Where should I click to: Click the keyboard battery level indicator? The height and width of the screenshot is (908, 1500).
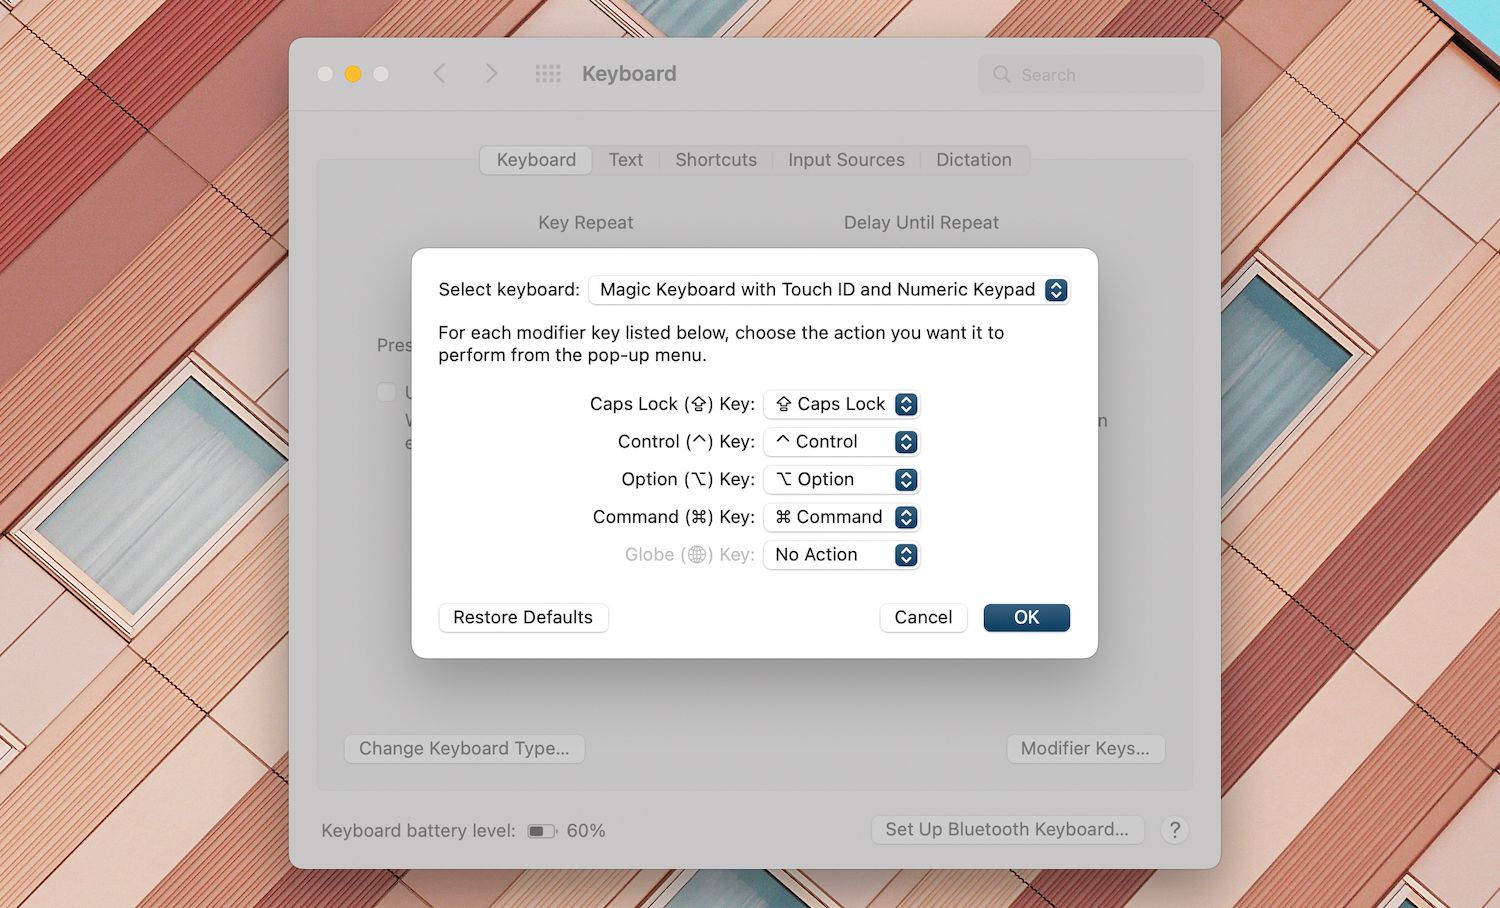tap(541, 830)
